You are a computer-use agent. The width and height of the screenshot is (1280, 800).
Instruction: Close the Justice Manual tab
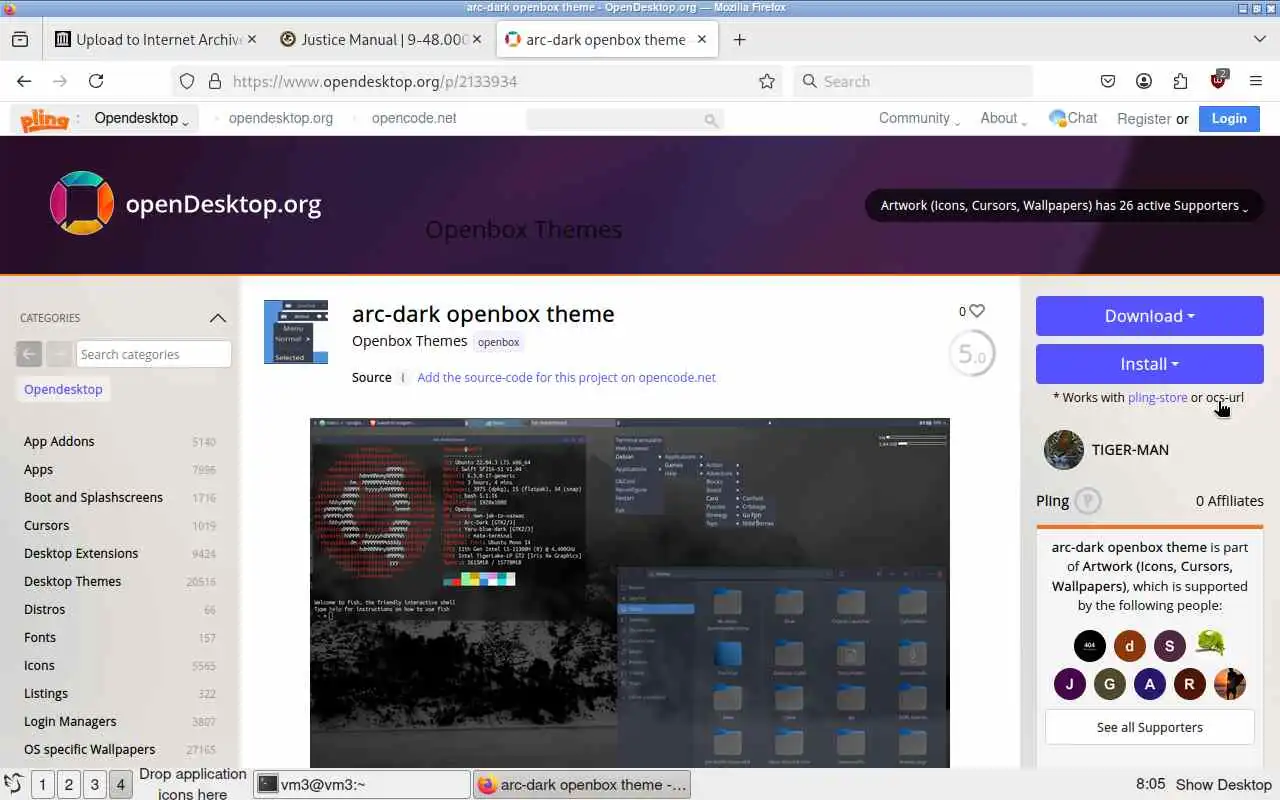476,39
